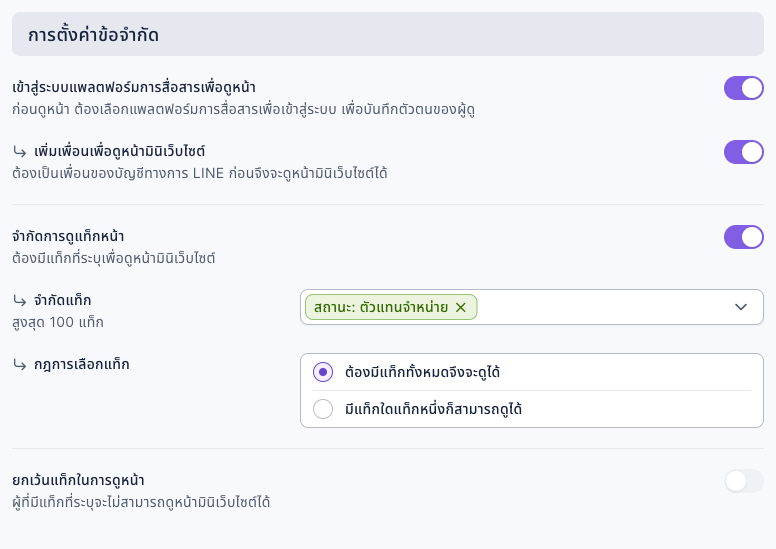Image resolution: width=776 pixels, height=549 pixels.
Task: Click the สูงสุด 100 แท็ก hint text
Action: click(58, 322)
